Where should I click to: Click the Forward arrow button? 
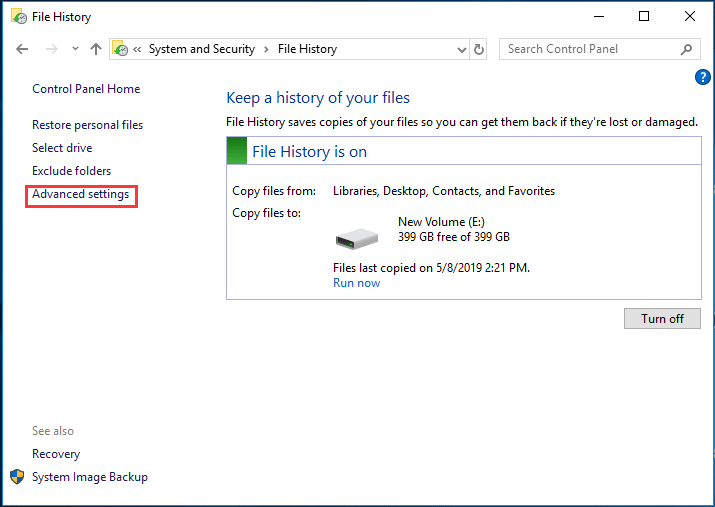click(x=52, y=49)
